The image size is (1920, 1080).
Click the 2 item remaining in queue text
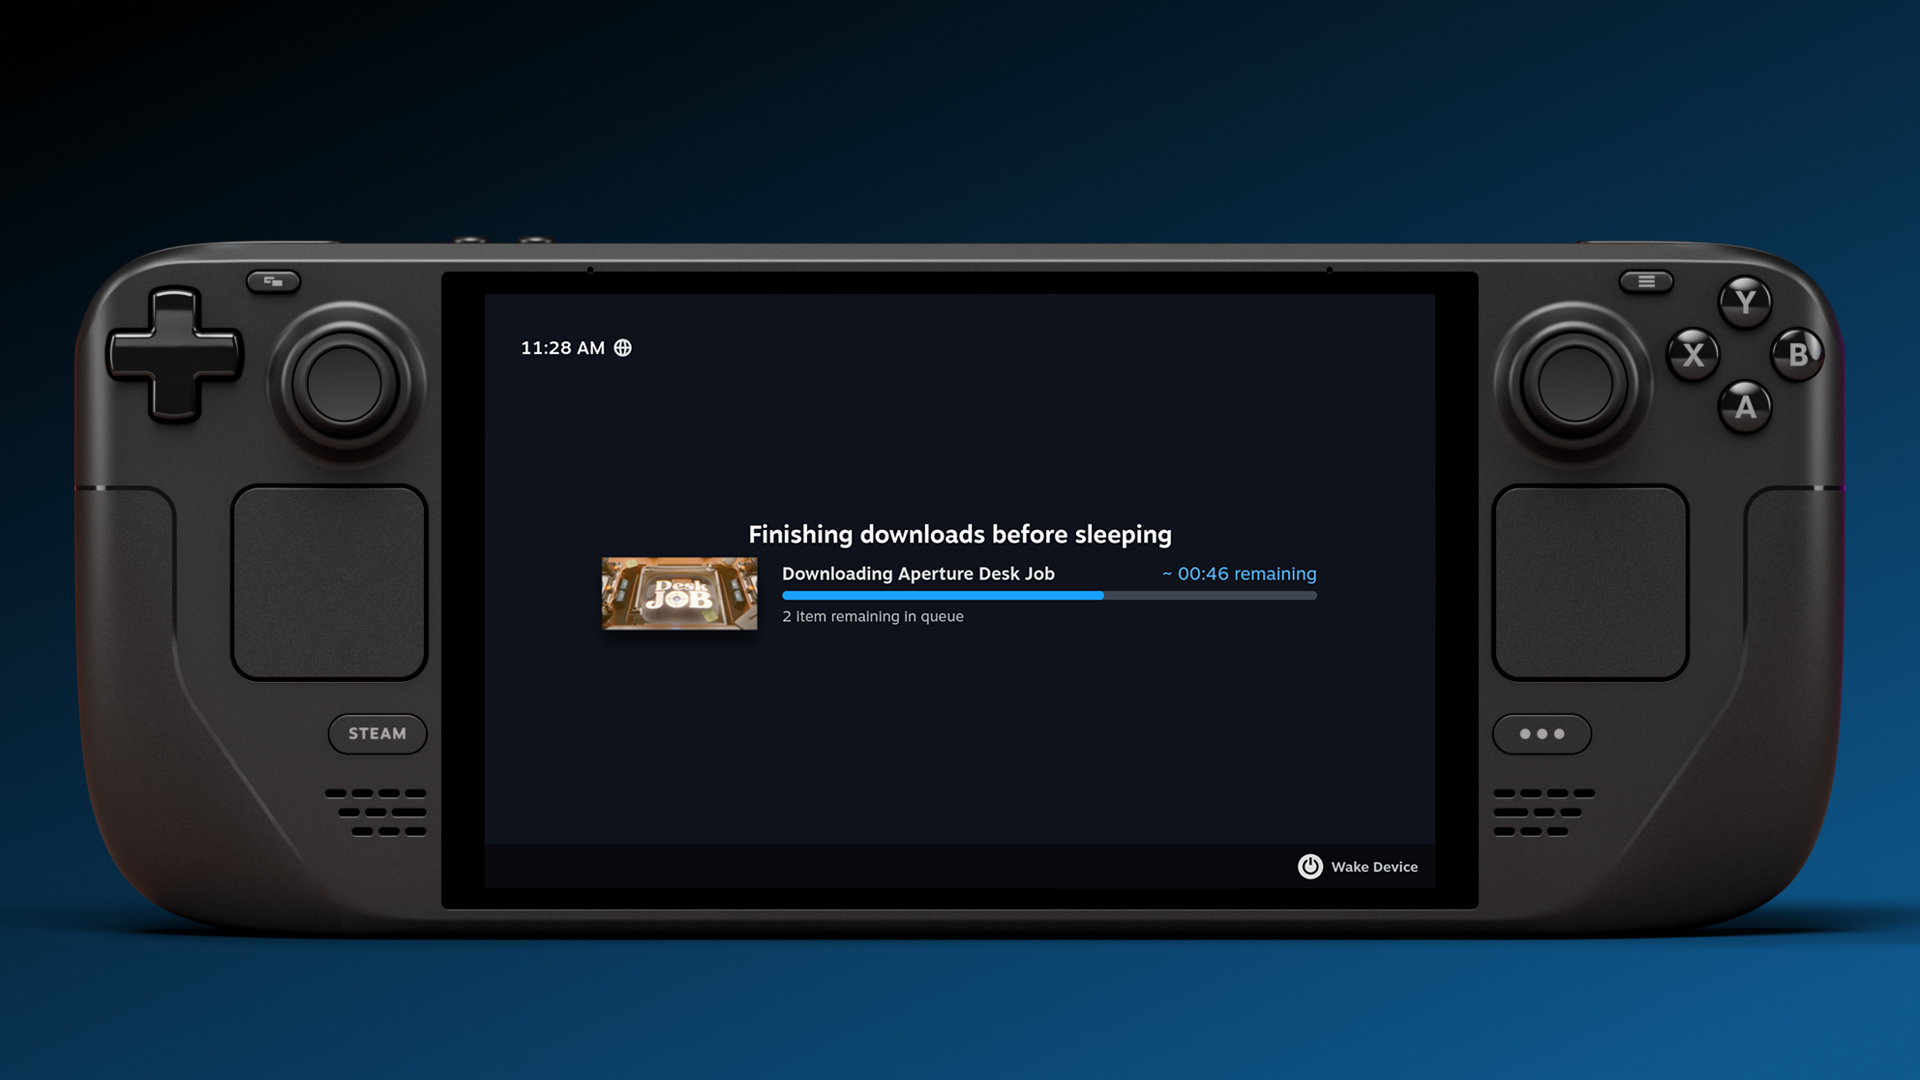[x=872, y=616]
